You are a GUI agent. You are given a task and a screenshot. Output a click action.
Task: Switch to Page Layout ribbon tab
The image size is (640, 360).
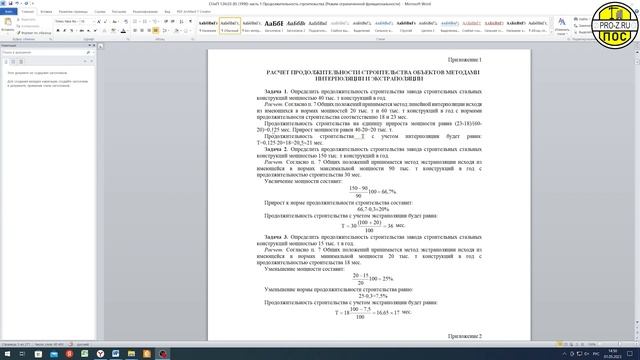pyautogui.click(x=73, y=11)
